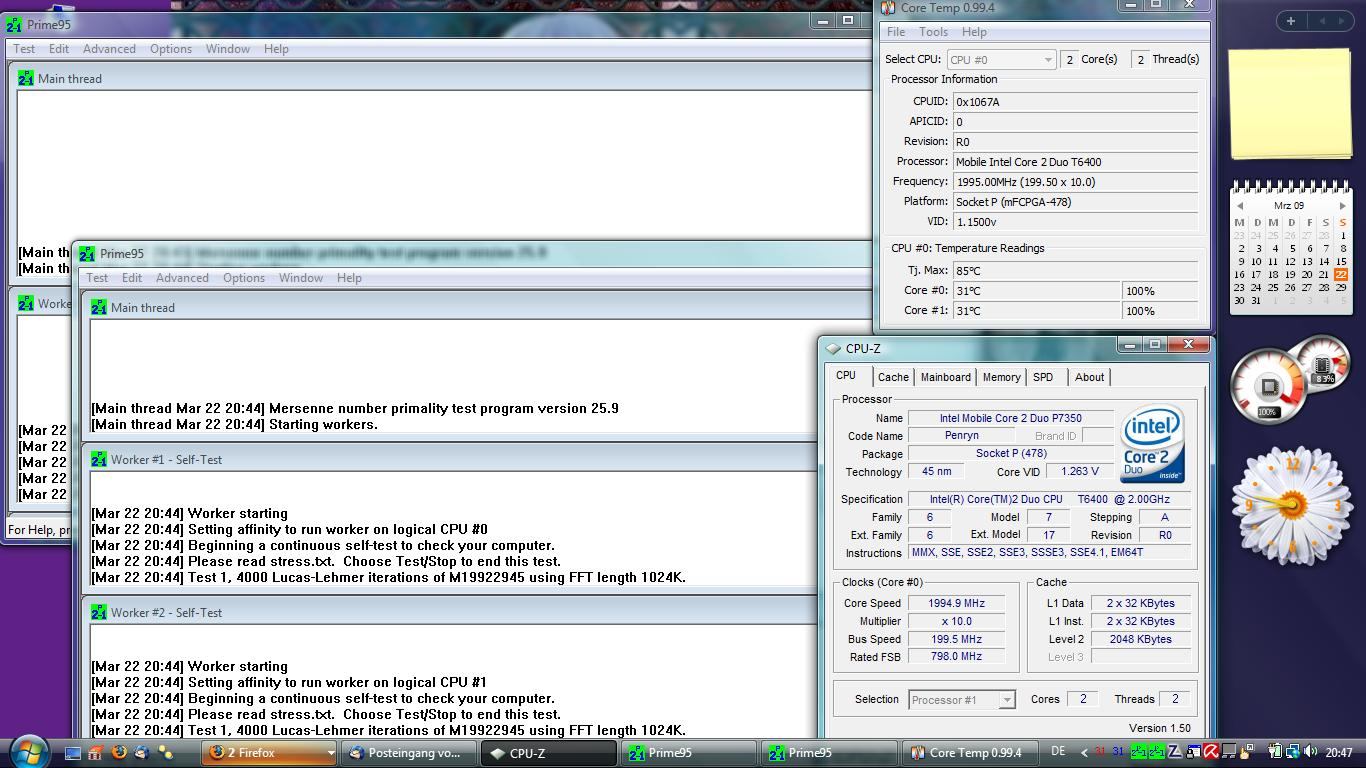Switch to the Mainboard tab in CPU-Z
Viewport: 1366px width, 768px height.
pos(945,377)
